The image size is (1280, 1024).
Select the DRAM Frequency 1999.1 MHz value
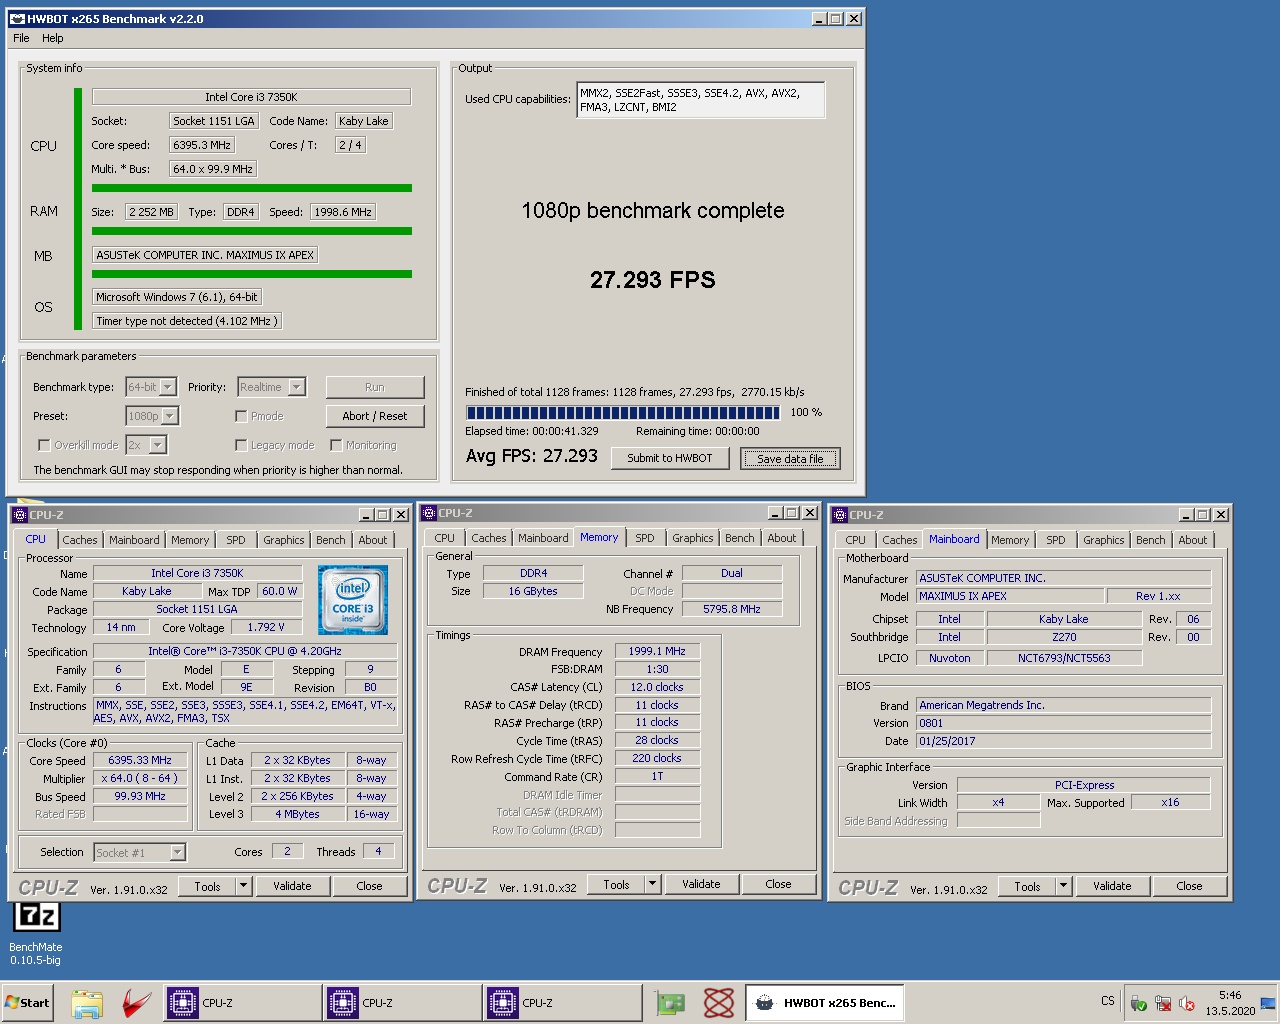coord(657,651)
